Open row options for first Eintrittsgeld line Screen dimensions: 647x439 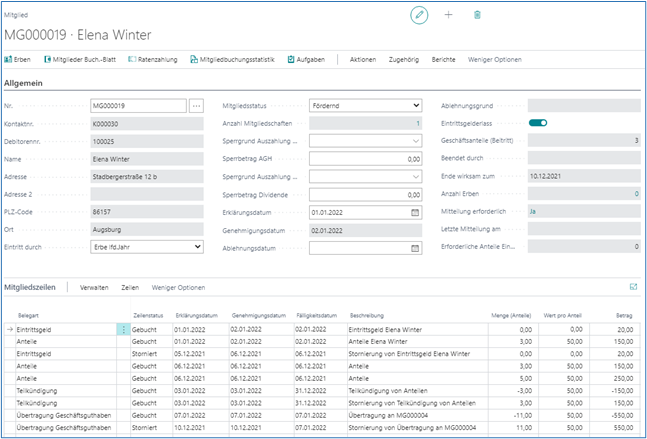coord(124,328)
